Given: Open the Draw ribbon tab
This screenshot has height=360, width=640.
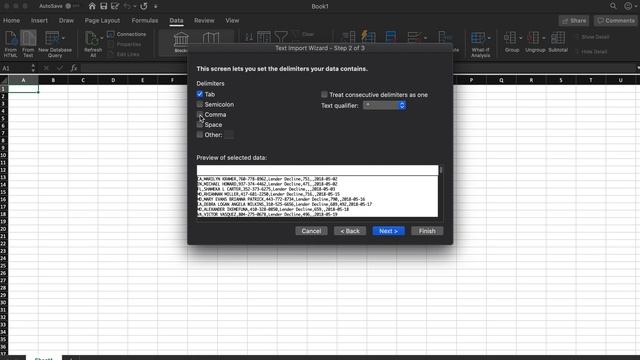Looking at the screenshot, I should (66, 20).
